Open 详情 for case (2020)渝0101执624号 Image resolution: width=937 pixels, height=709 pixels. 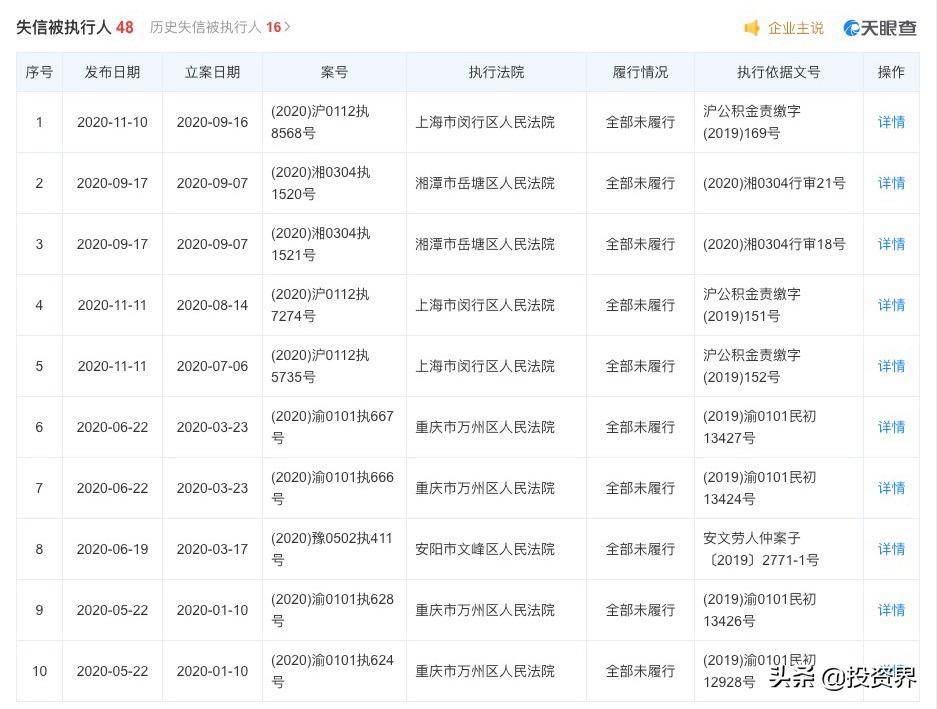[x=890, y=671]
